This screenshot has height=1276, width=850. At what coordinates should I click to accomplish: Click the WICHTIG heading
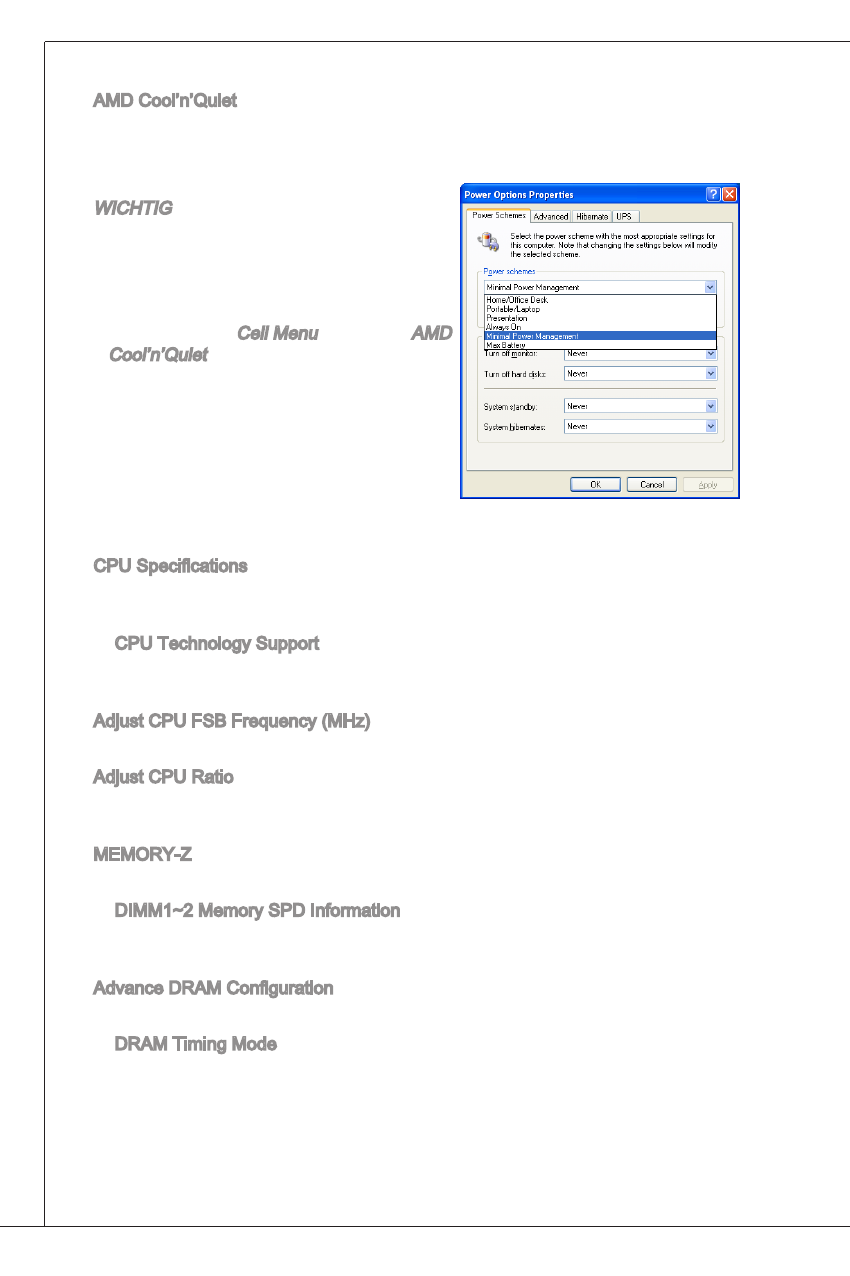(x=132, y=208)
